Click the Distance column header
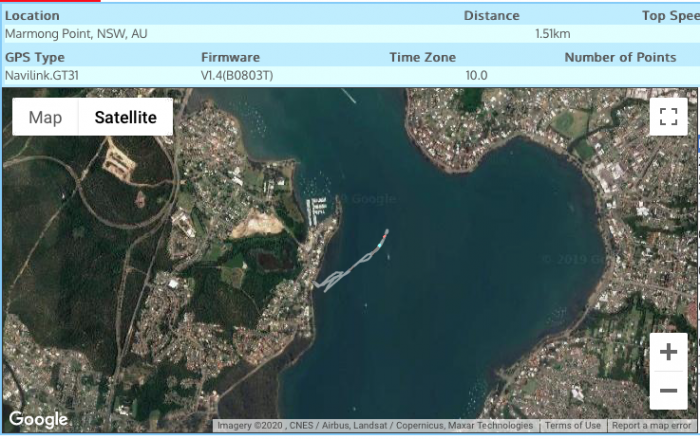This screenshot has width=700, height=439. click(491, 15)
